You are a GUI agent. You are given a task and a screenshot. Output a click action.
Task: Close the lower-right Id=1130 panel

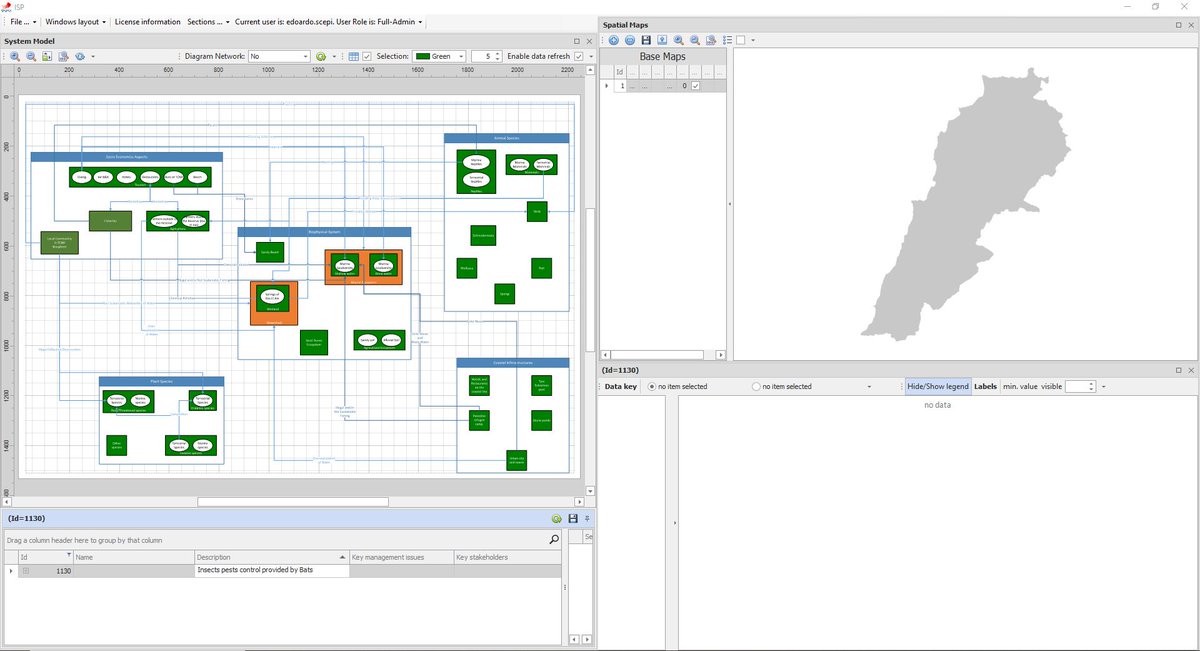click(1191, 370)
